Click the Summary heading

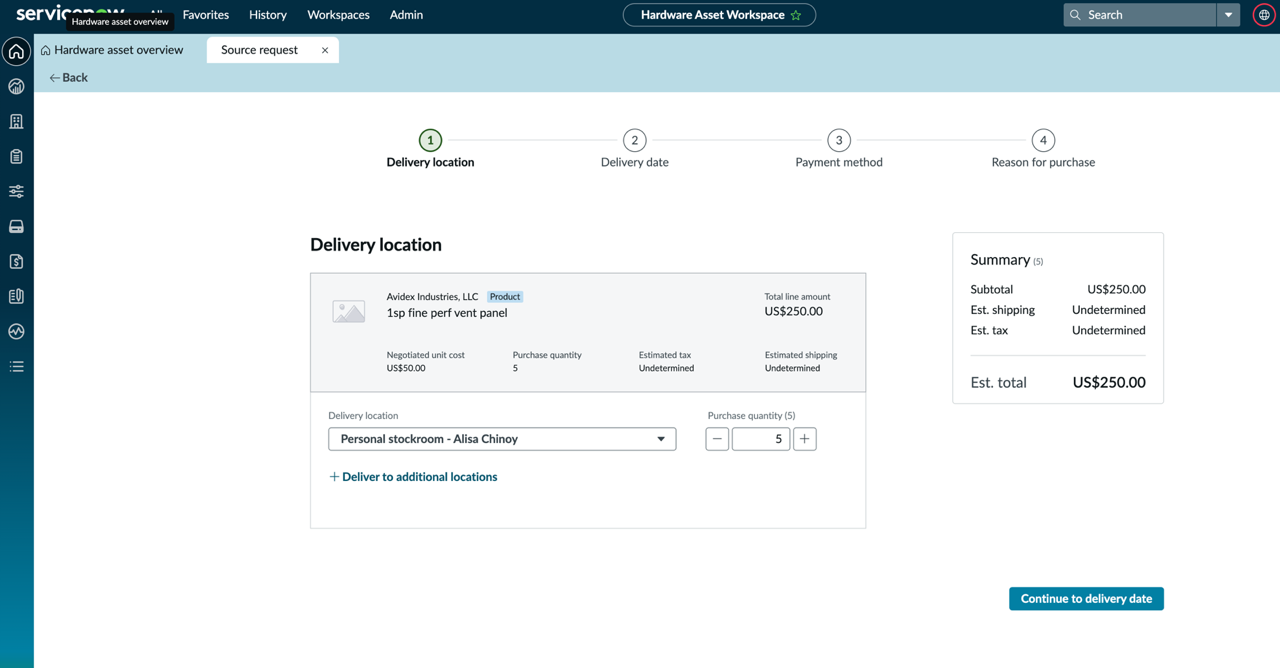click(1000, 260)
